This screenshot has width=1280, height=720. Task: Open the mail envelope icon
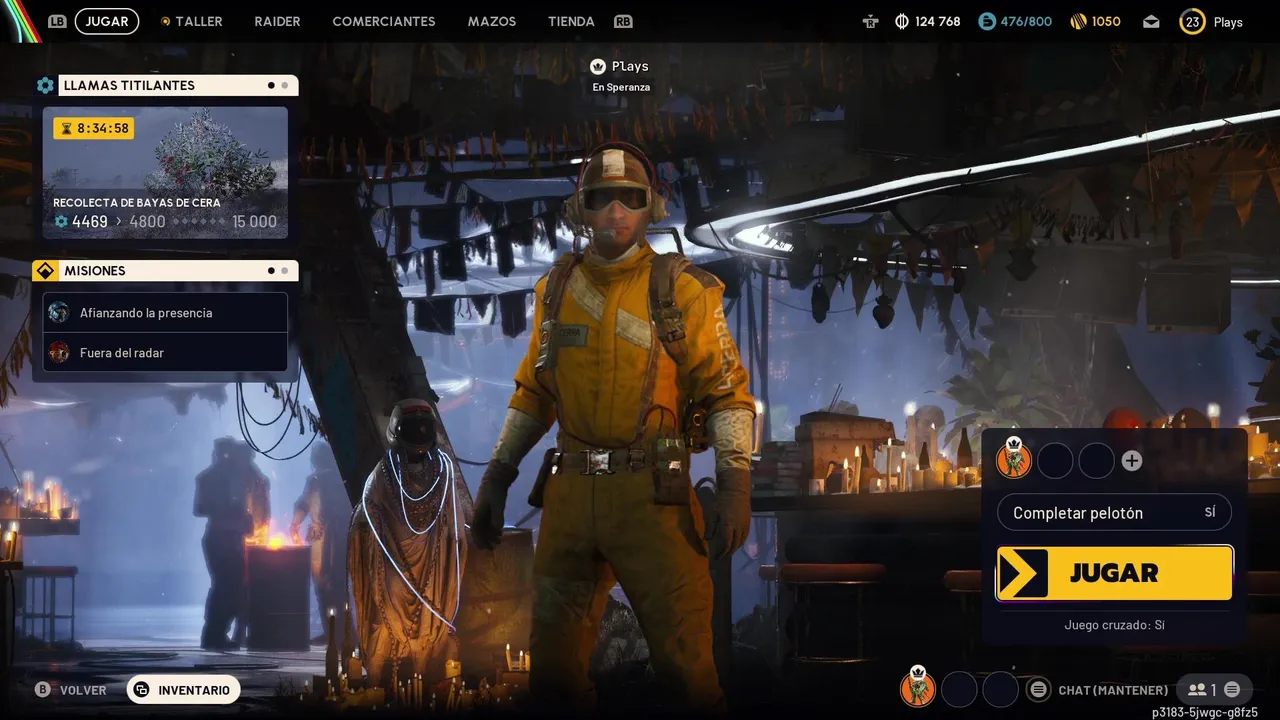click(1151, 21)
